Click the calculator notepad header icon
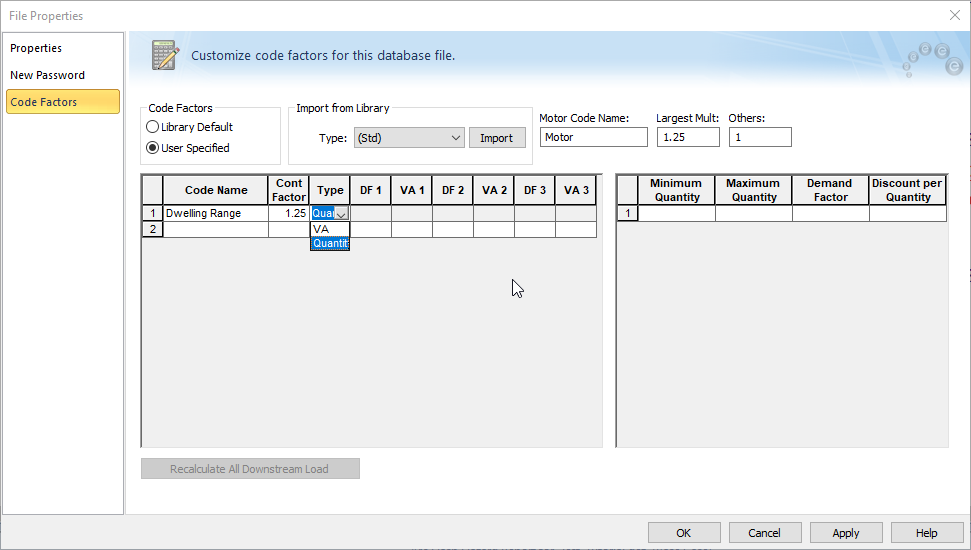 click(x=165, y=55)
